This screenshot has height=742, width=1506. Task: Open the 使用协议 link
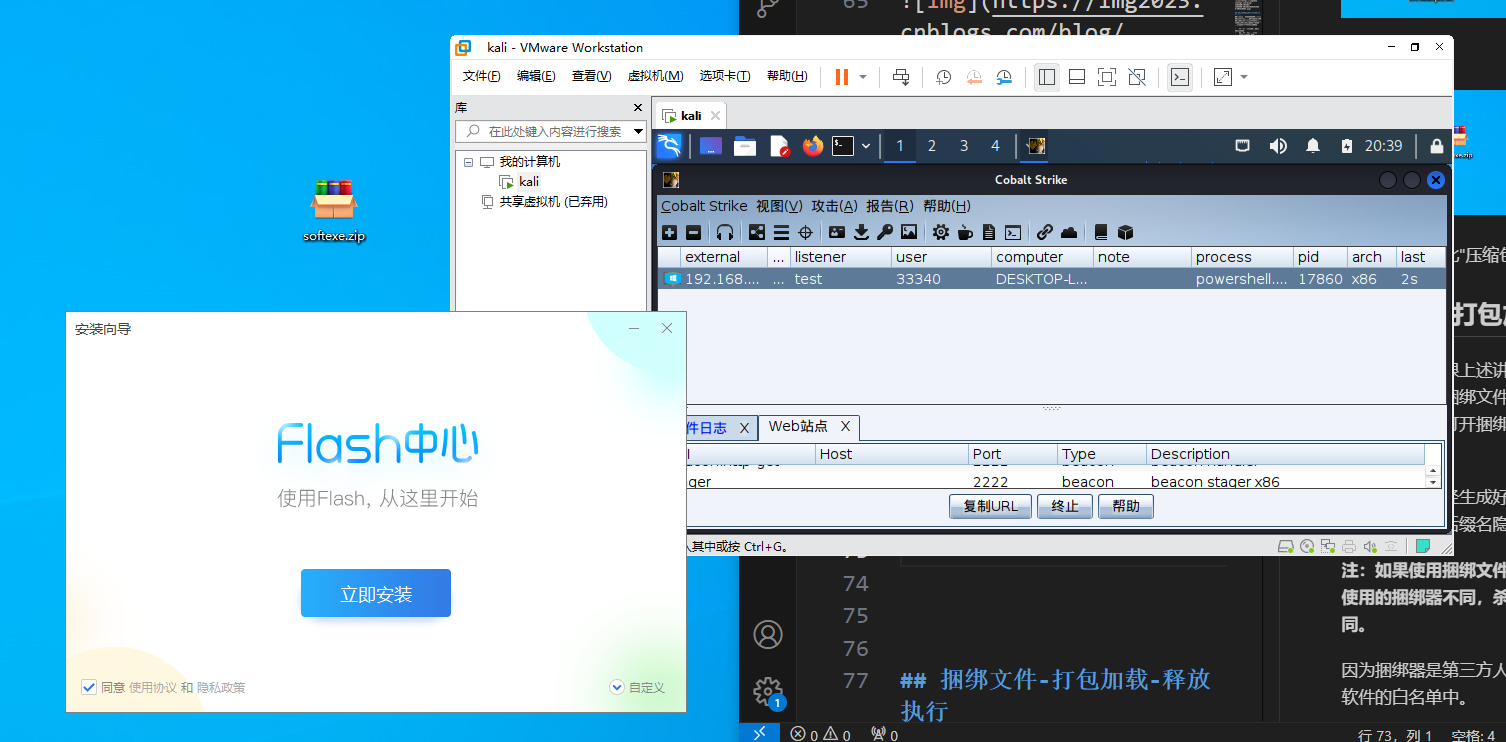[153, 687]
